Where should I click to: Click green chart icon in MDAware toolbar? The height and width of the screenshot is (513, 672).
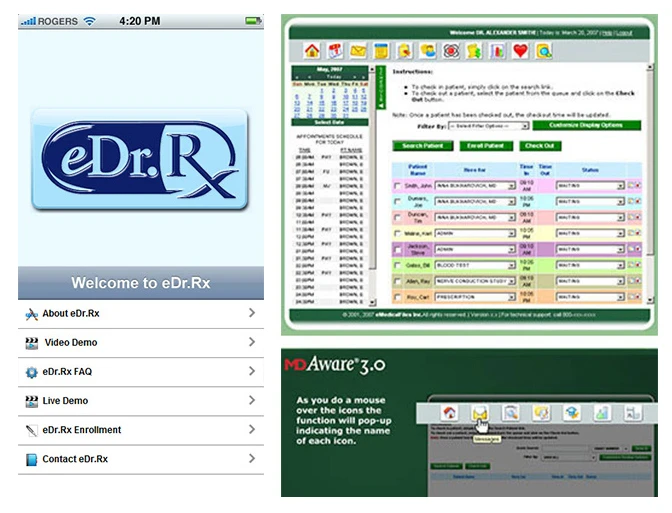[603, 413]
